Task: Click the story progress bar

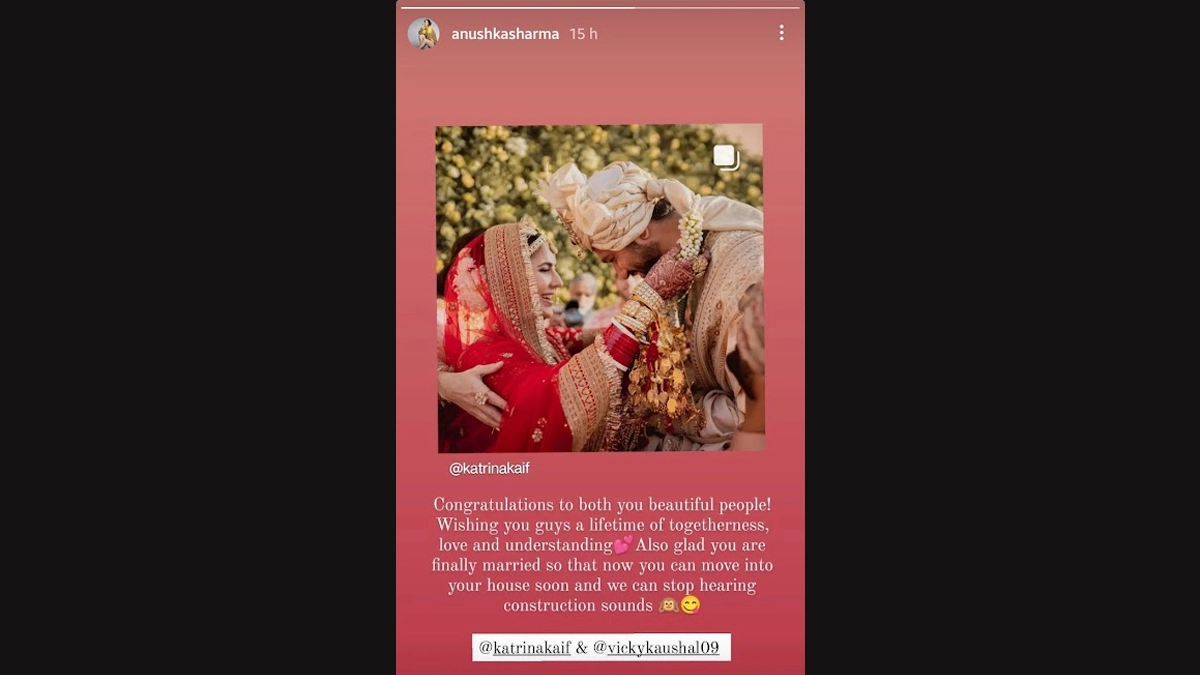Action: (x=600, y=7)
